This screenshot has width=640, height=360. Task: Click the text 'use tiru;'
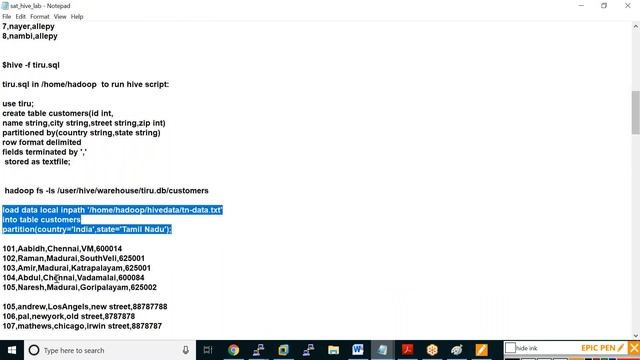tap(18, 104)
